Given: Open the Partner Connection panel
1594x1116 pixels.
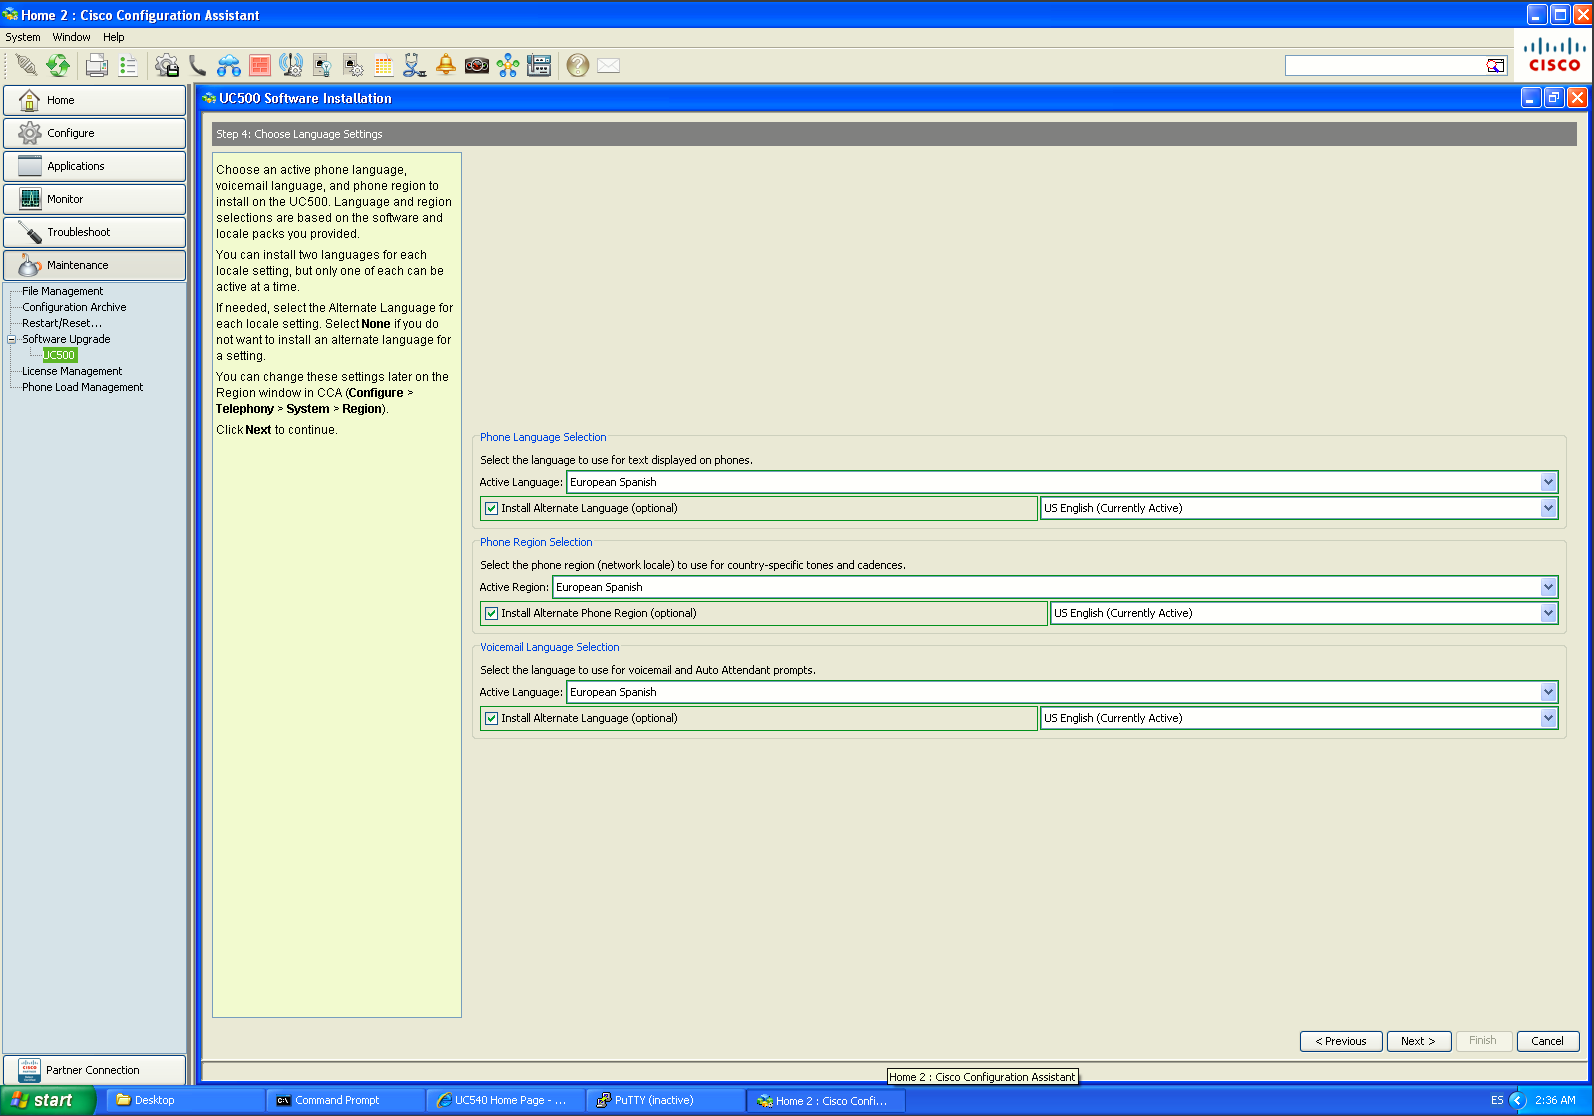Looking at the screenshot, I should 94,1070.
